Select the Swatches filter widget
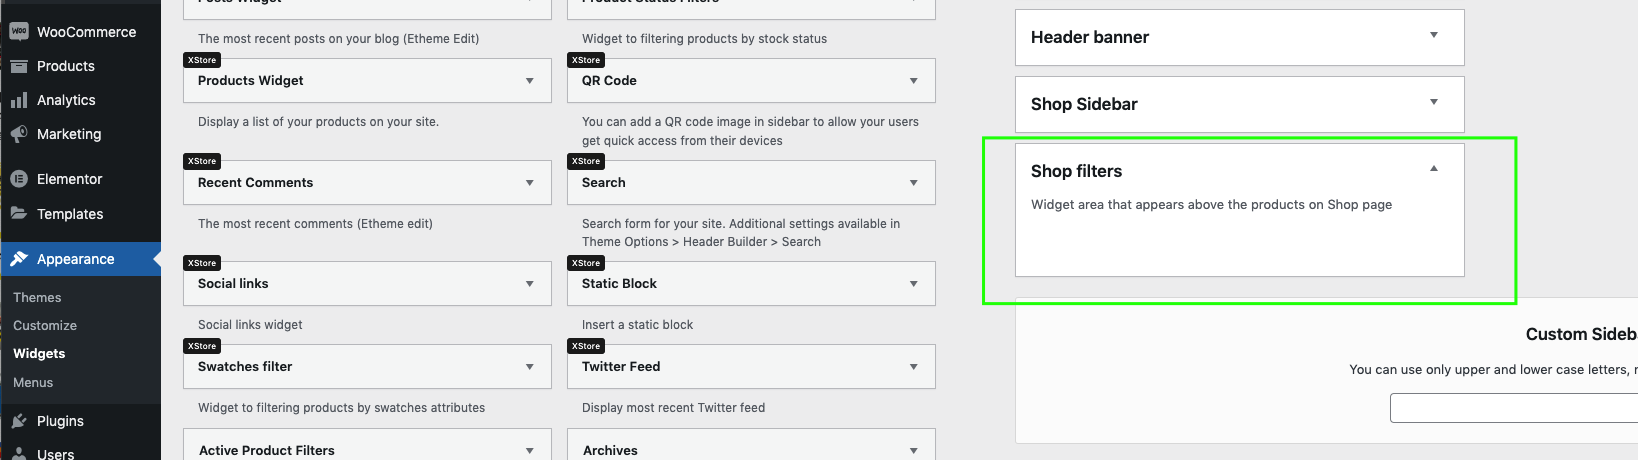The image size is (1638, 460). point(367,367)
